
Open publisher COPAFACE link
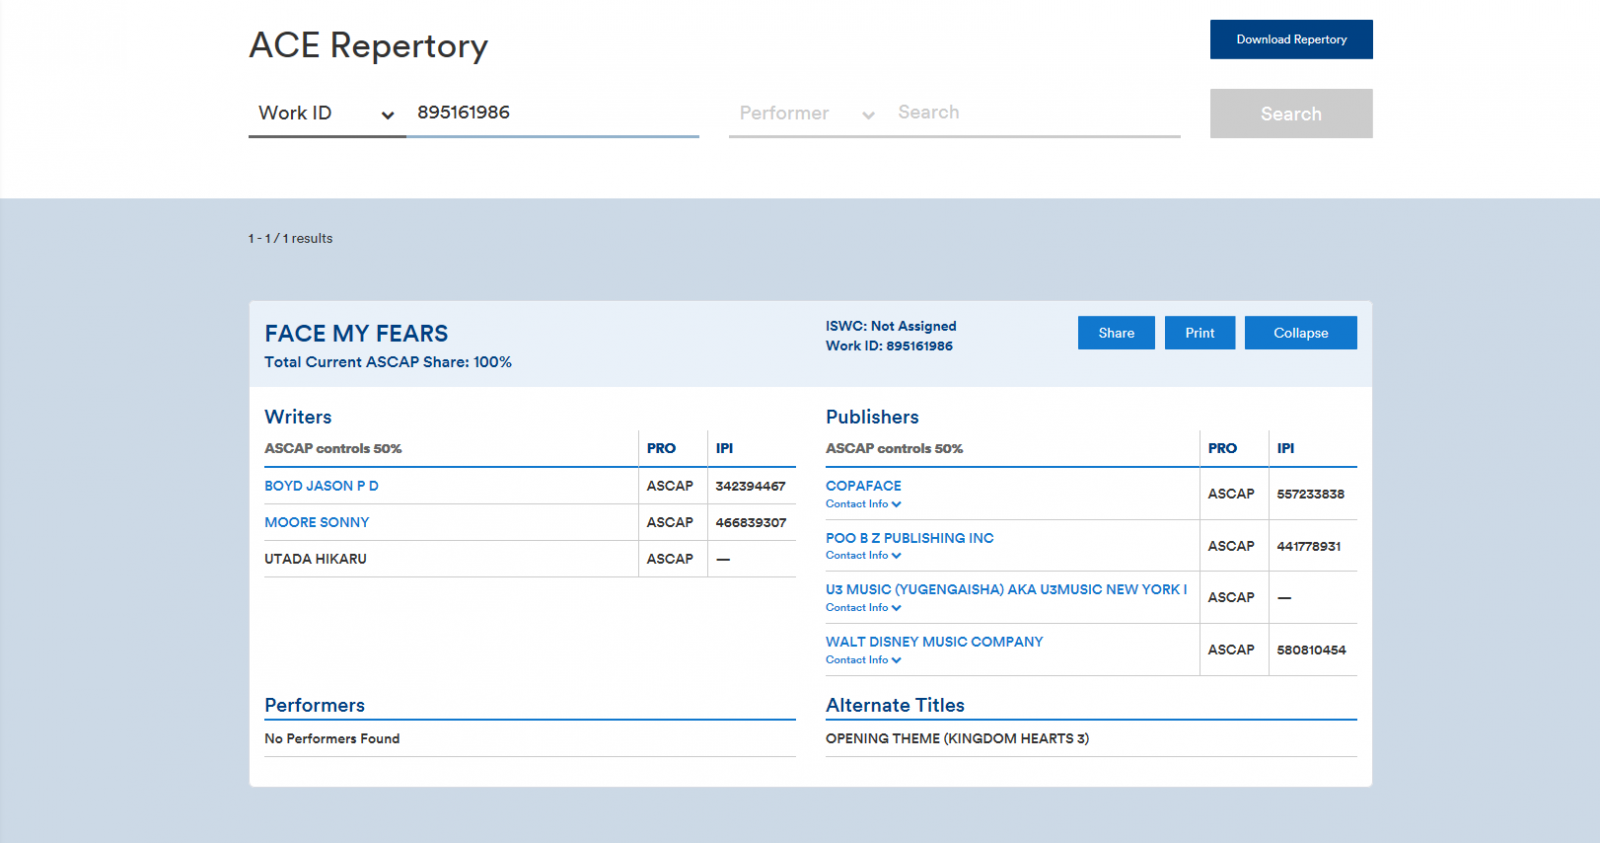click(863, 486)
